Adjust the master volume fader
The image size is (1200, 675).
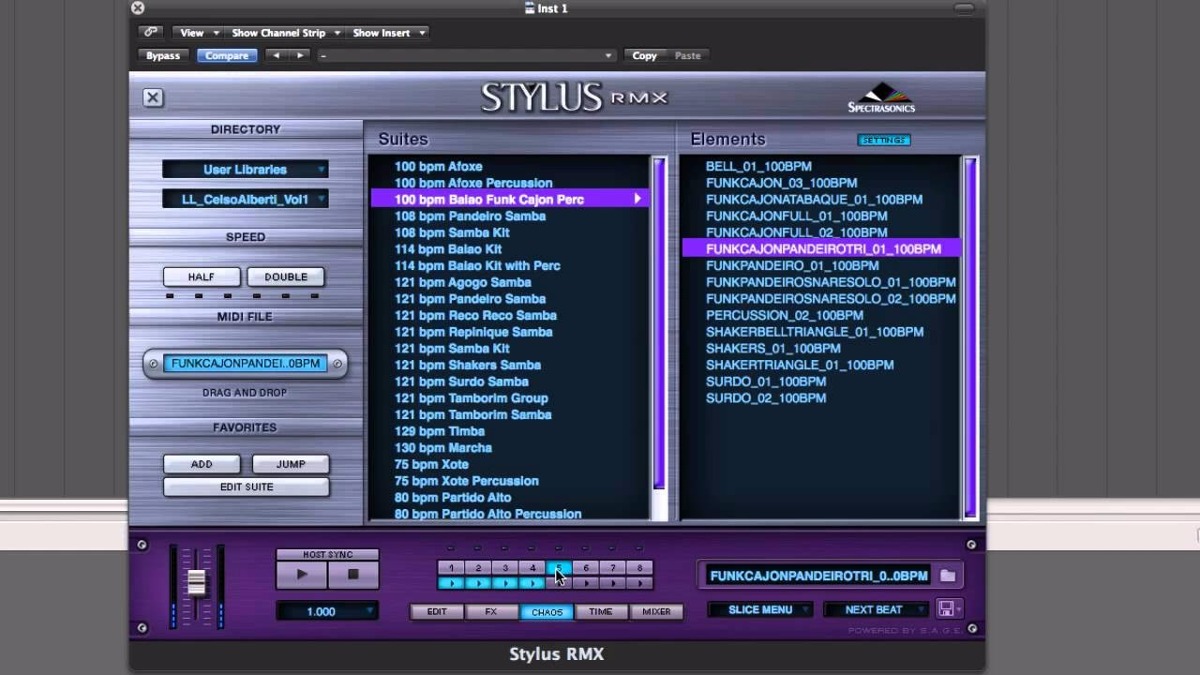click(196, 582)
